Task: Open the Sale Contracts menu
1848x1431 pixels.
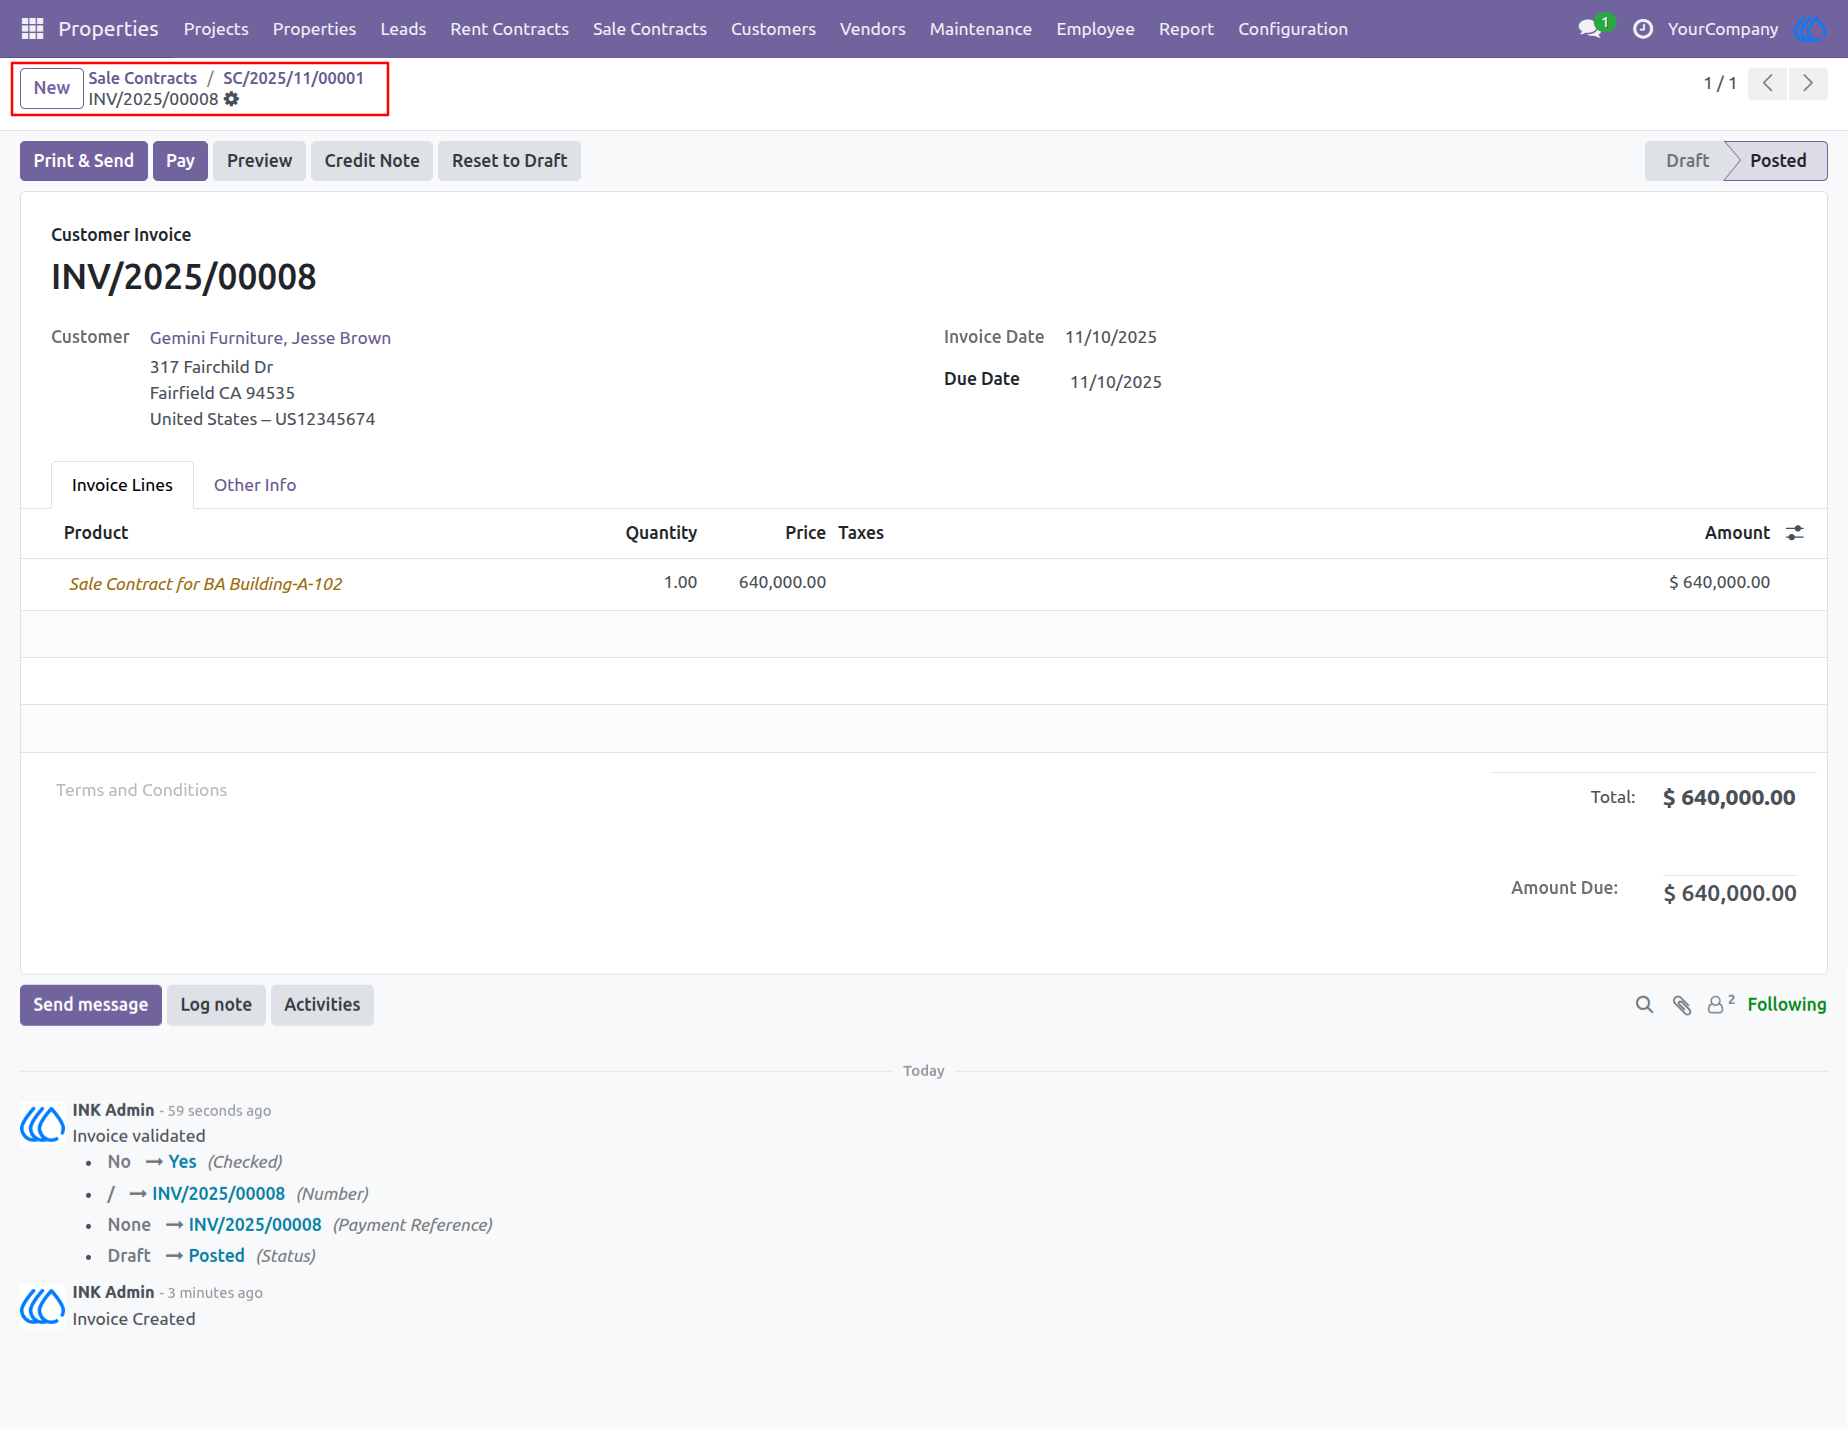Action: click(x=649, y=29)
